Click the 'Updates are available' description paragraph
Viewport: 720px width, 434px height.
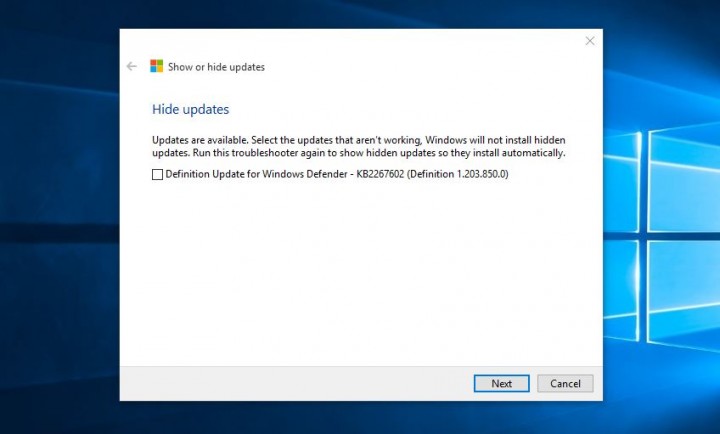click(359, 146)
